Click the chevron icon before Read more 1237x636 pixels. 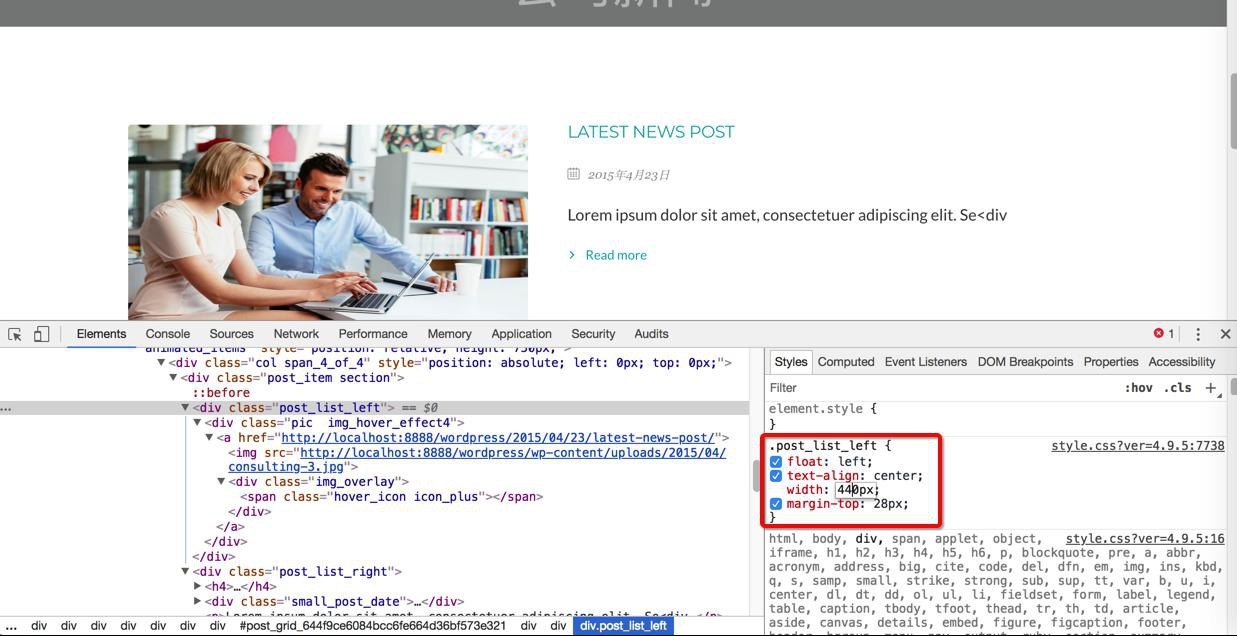[x=572, y=255]
